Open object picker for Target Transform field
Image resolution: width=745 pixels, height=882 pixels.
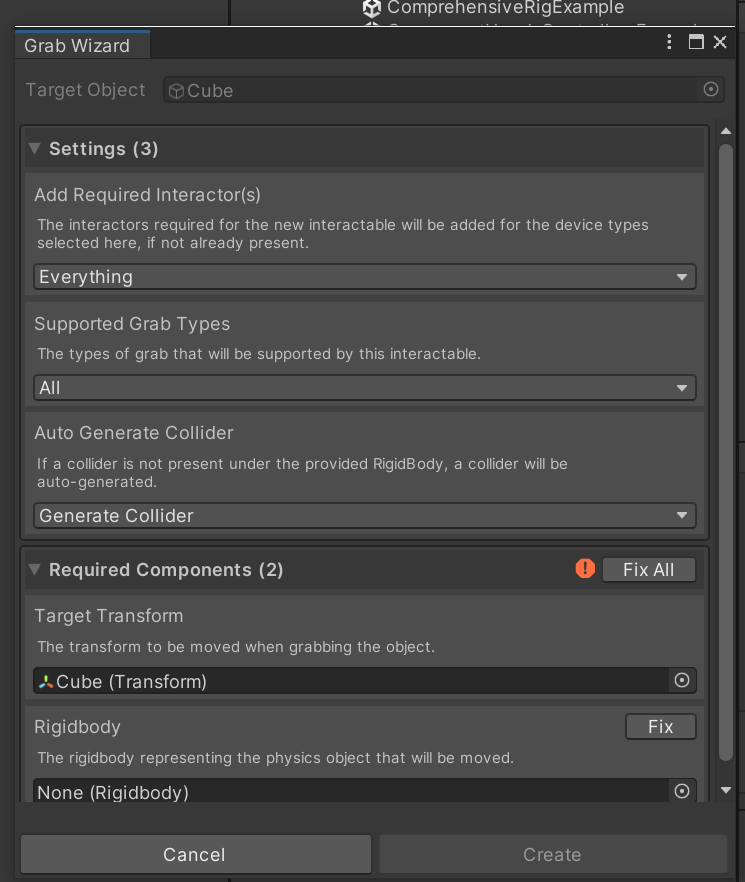(682, 681)
